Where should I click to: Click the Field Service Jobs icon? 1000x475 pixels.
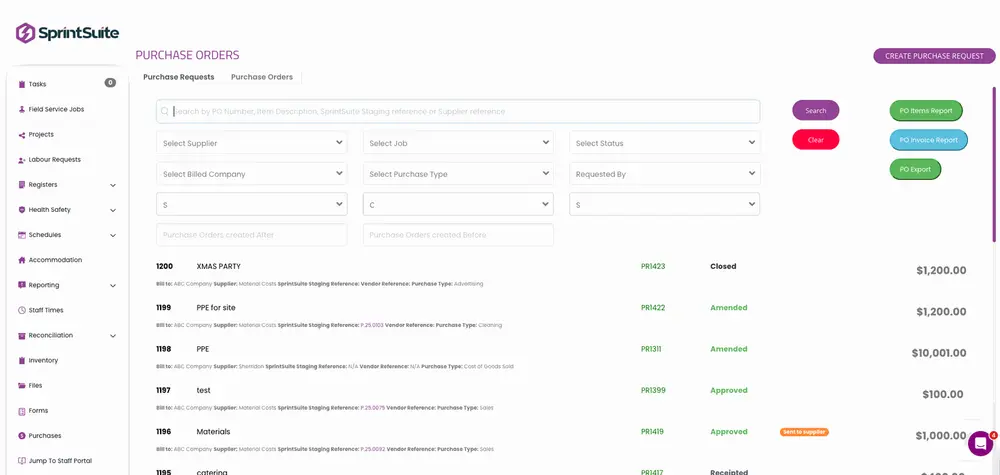22,109
